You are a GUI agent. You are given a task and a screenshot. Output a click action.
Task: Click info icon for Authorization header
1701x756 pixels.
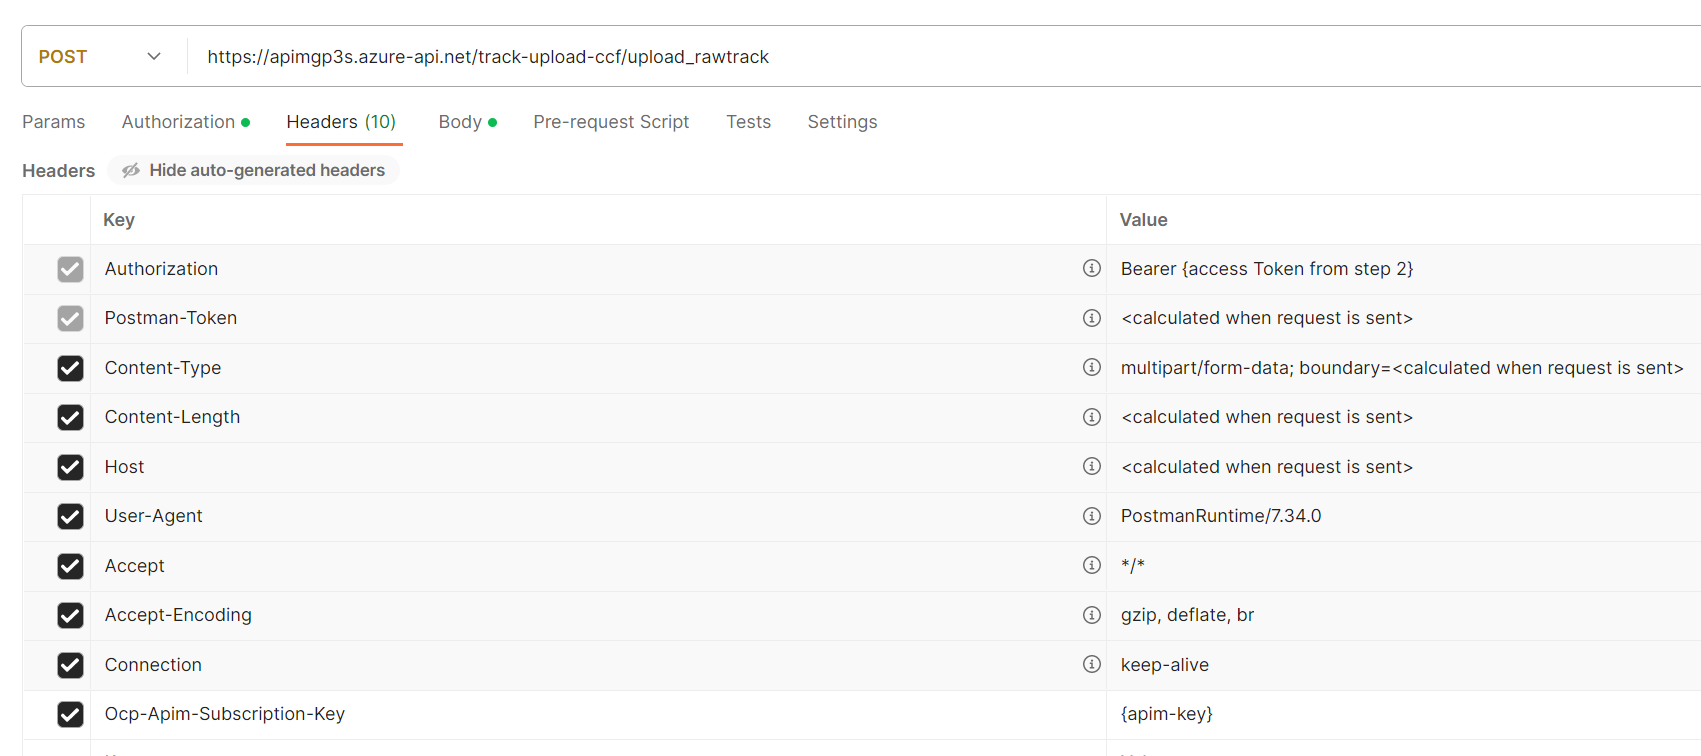(1091, 268)
